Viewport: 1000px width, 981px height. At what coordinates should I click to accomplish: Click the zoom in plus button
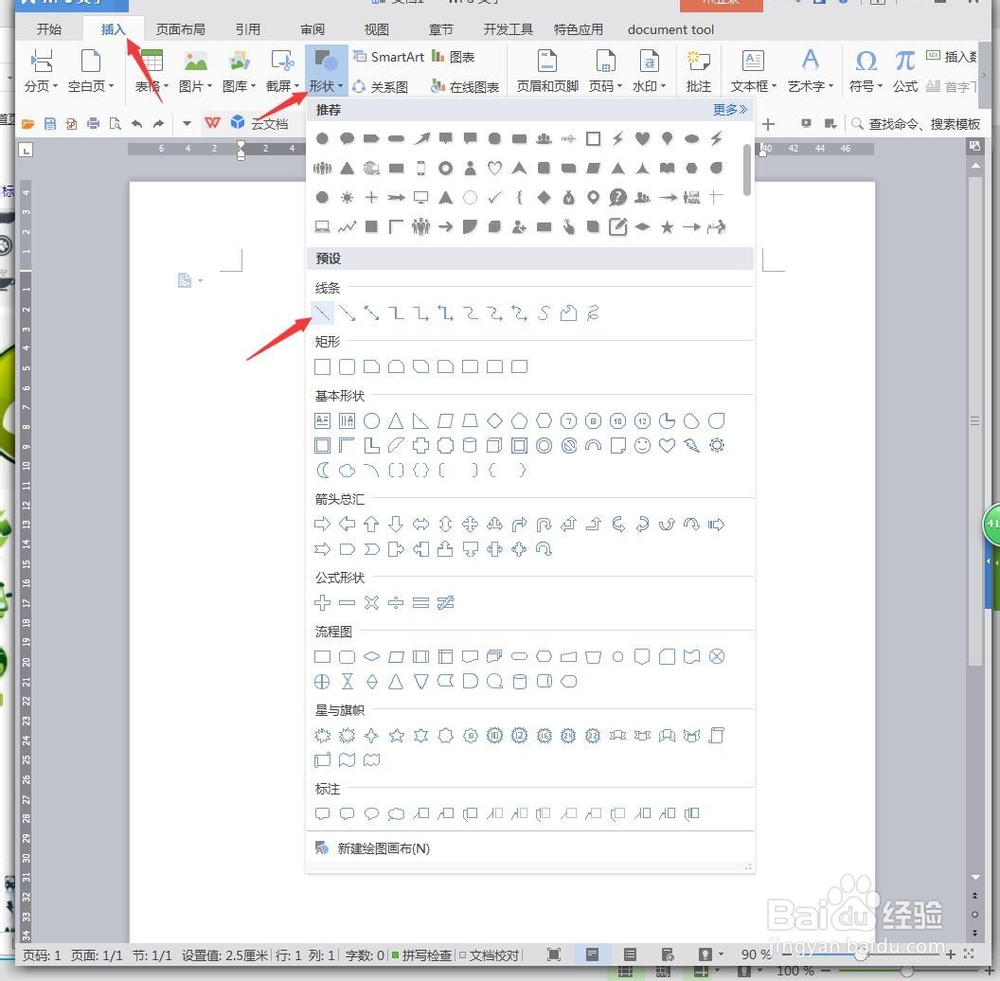(951, 954)
